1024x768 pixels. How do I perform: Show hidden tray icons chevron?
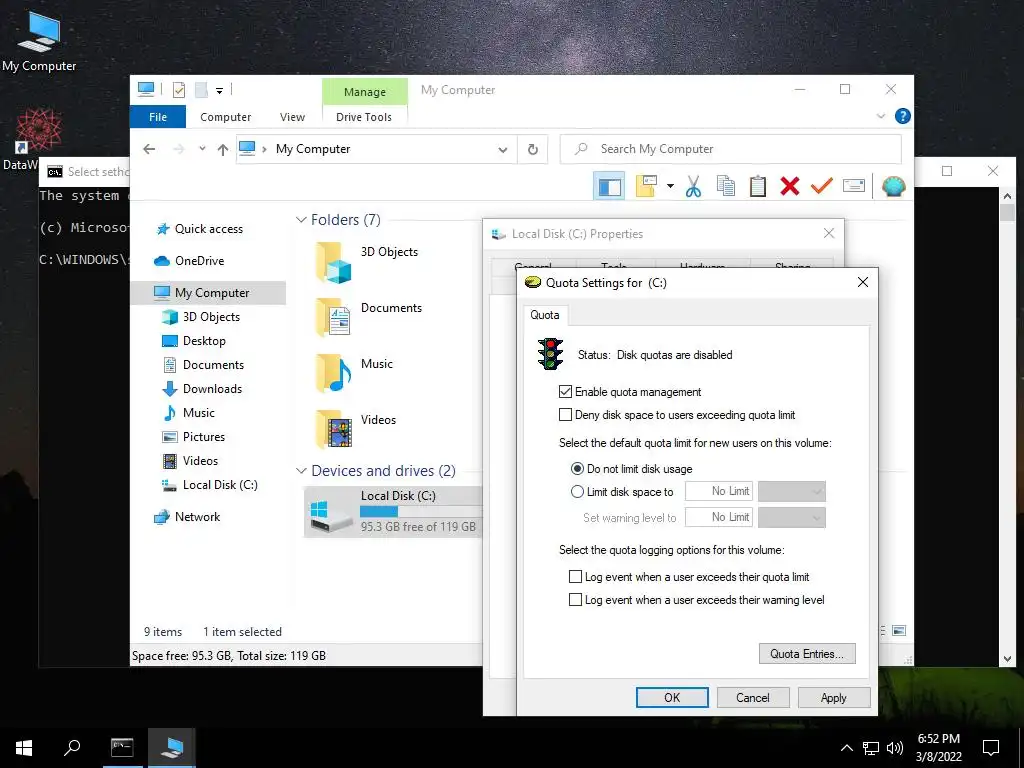846,748
